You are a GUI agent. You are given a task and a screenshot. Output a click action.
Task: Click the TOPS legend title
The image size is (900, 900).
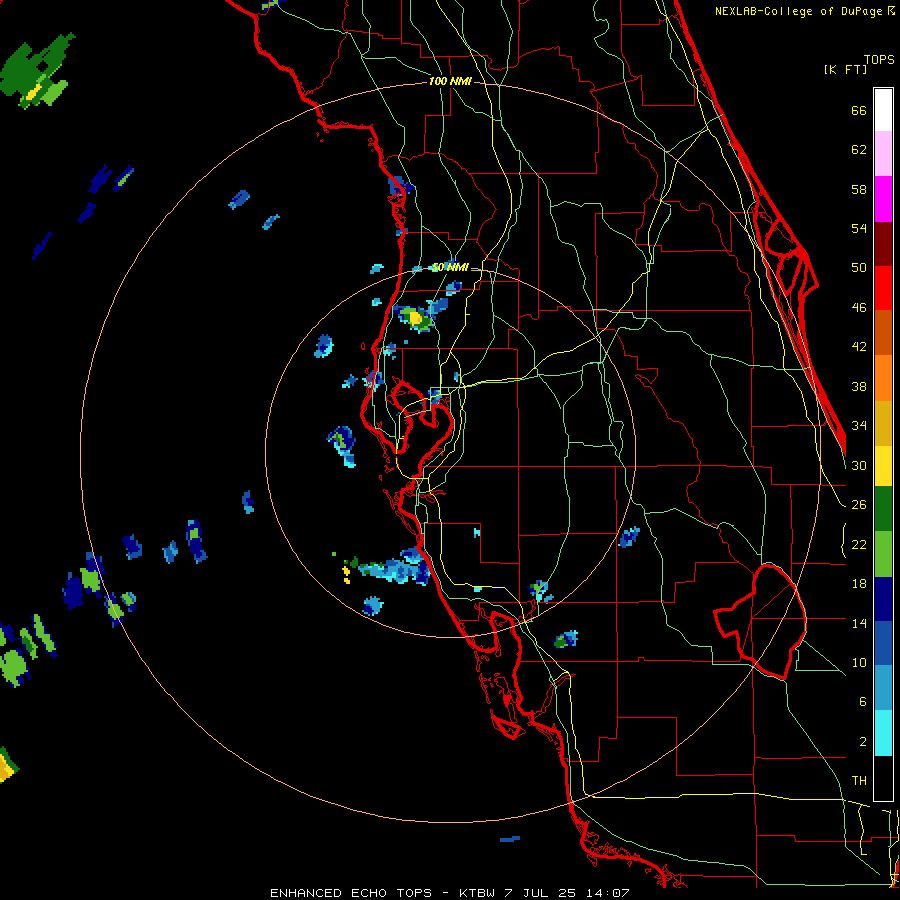(879, 59)
